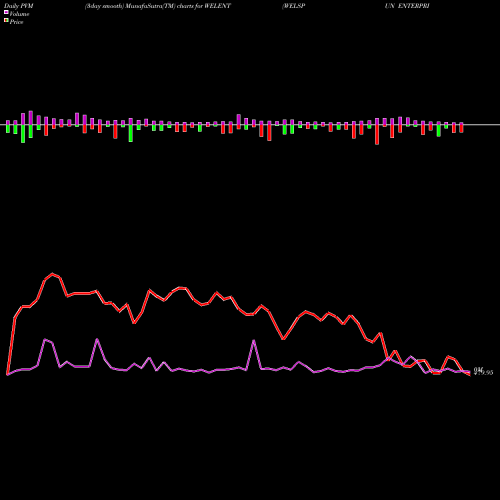Viewport: 500px width, 500px height.
Task: Click the magenta Volume legend swatch
Action: tap(6, 12)
